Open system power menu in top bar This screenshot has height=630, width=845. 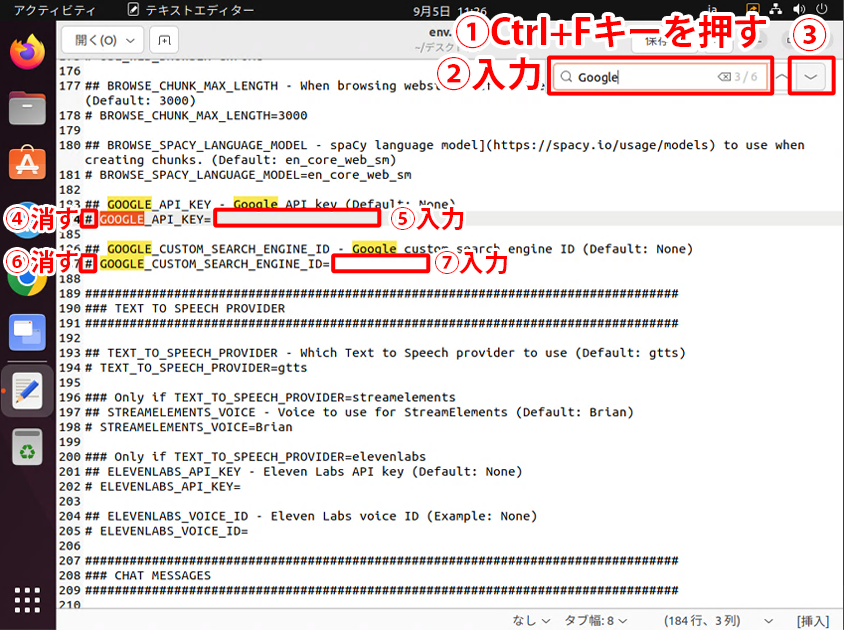click(822, 10)
